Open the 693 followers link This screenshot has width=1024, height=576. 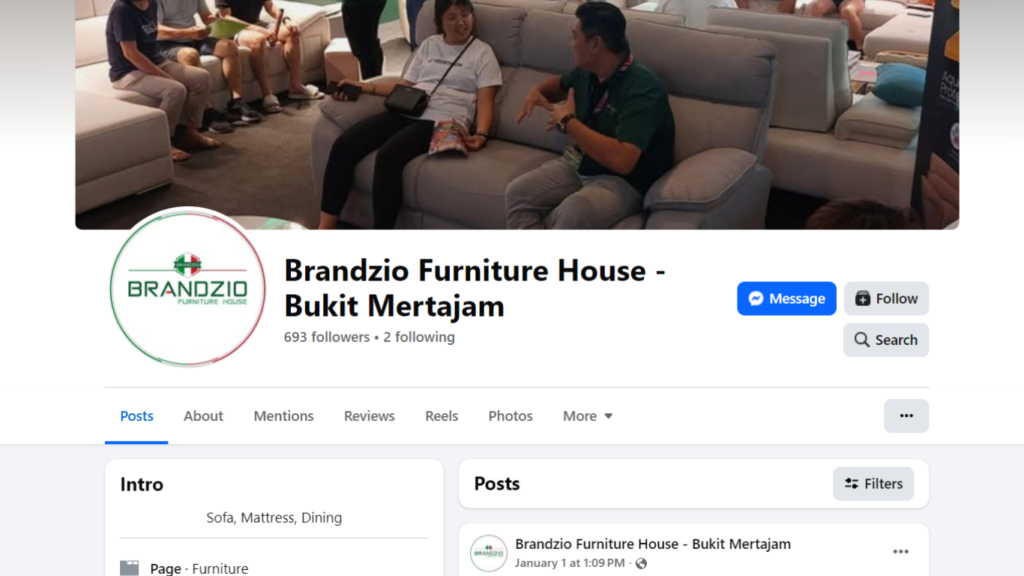point(327,337)
